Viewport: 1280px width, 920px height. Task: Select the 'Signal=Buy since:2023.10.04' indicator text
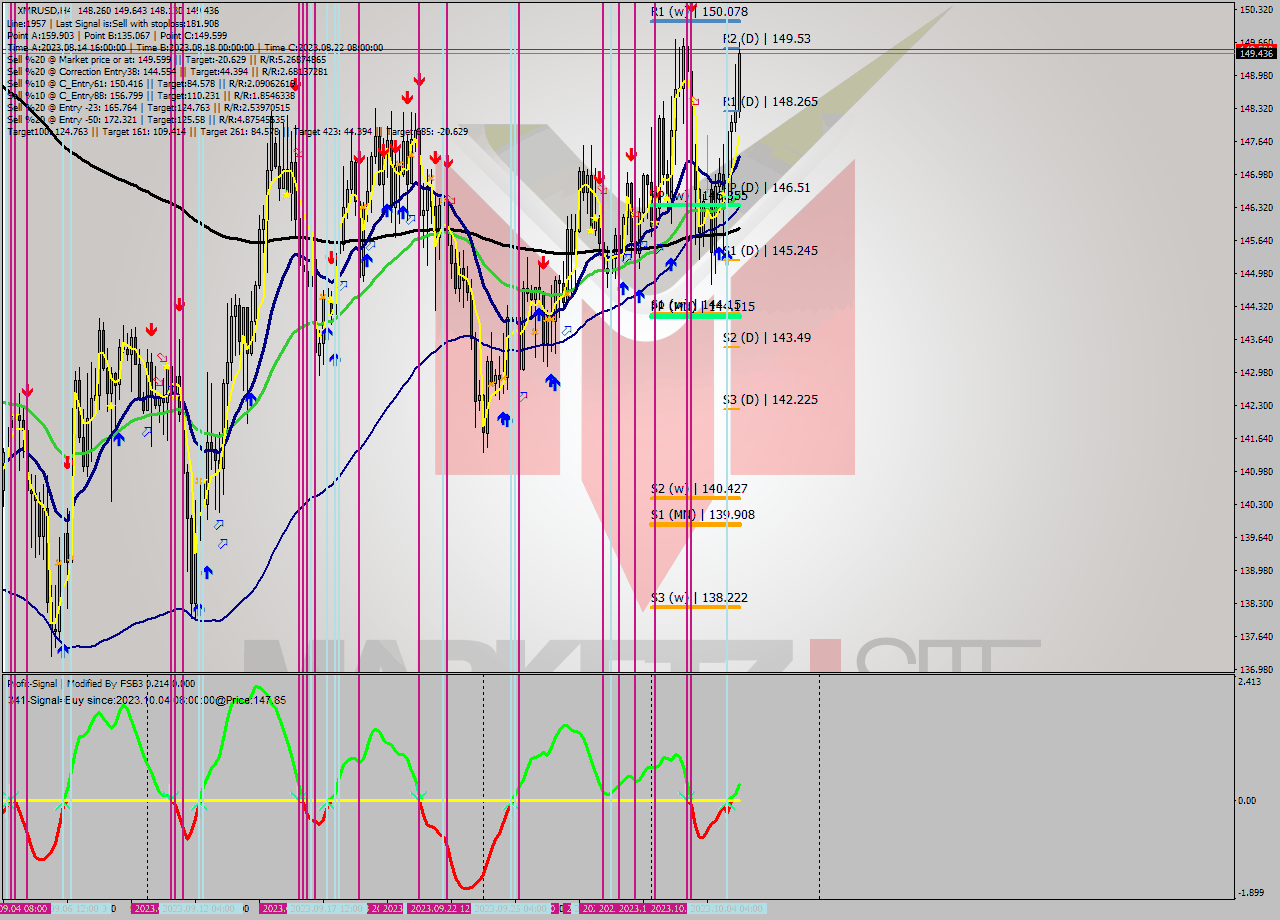click(148, 700)
